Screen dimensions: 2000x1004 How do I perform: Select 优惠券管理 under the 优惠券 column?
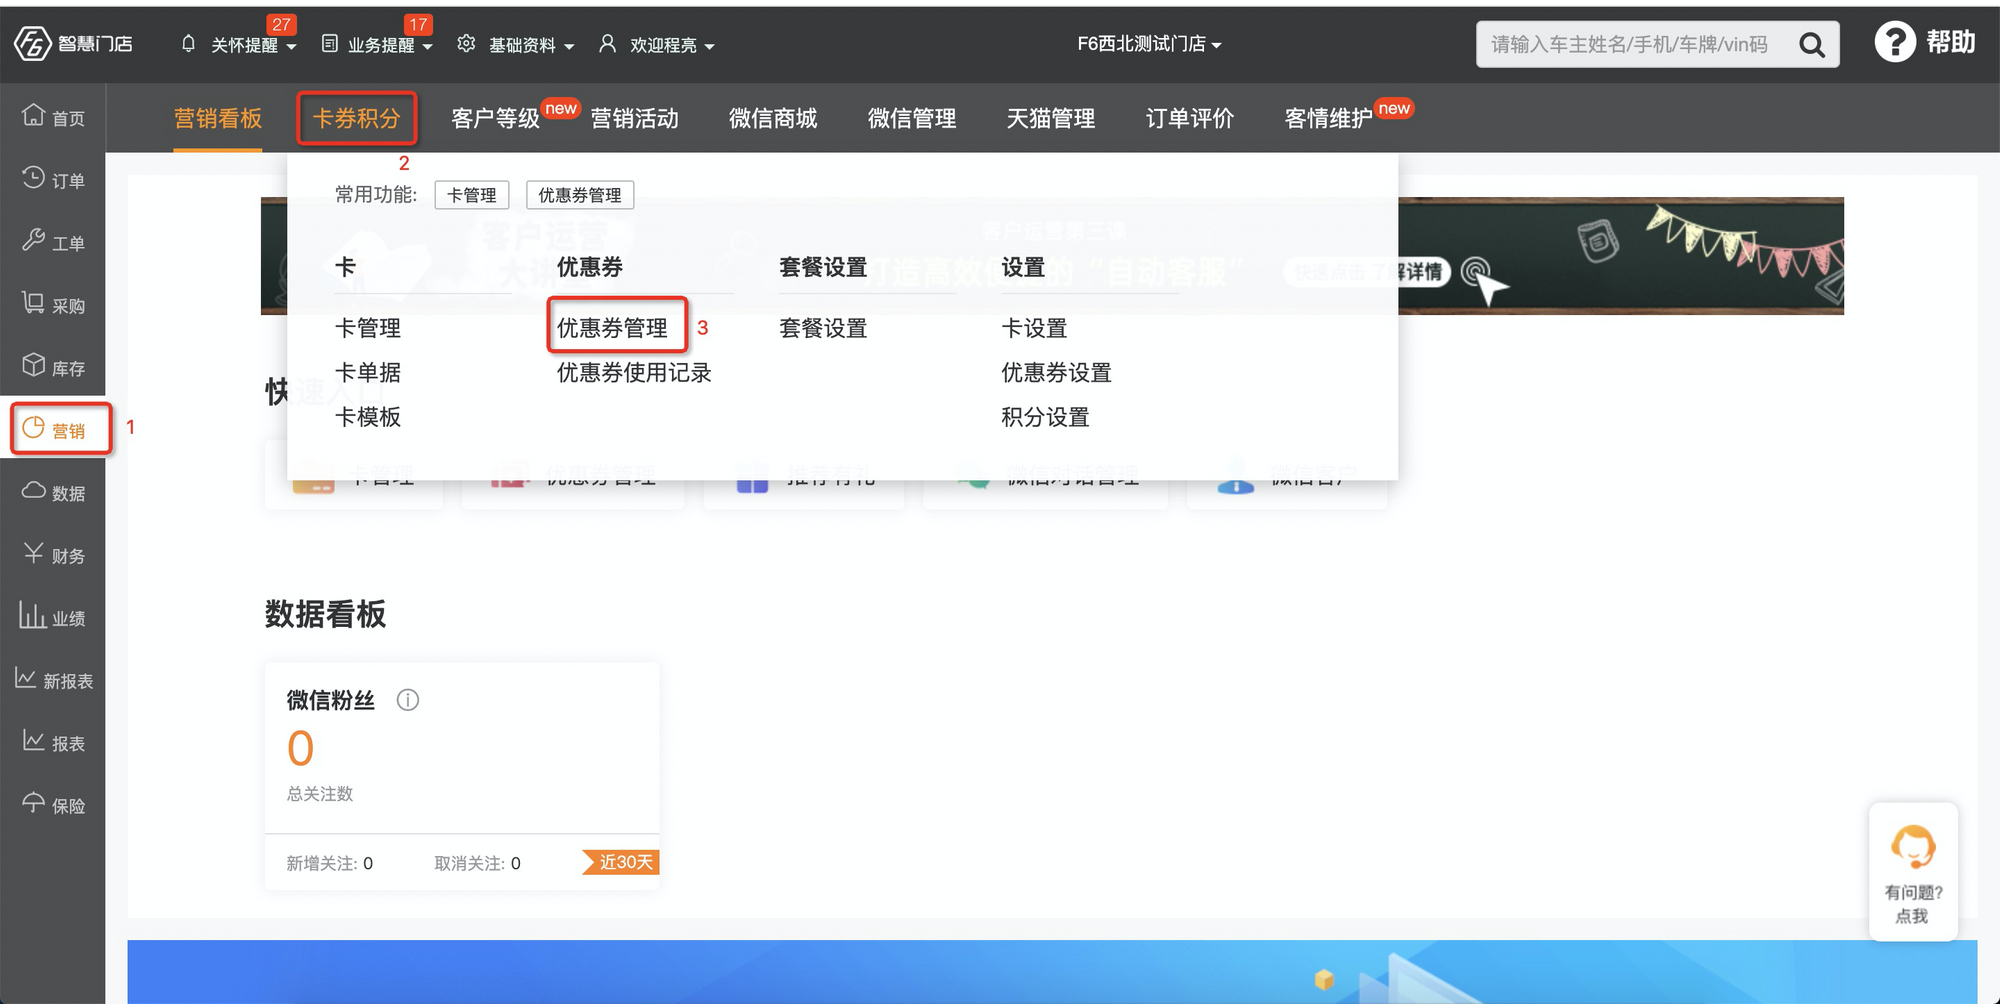tap(612, 328)
